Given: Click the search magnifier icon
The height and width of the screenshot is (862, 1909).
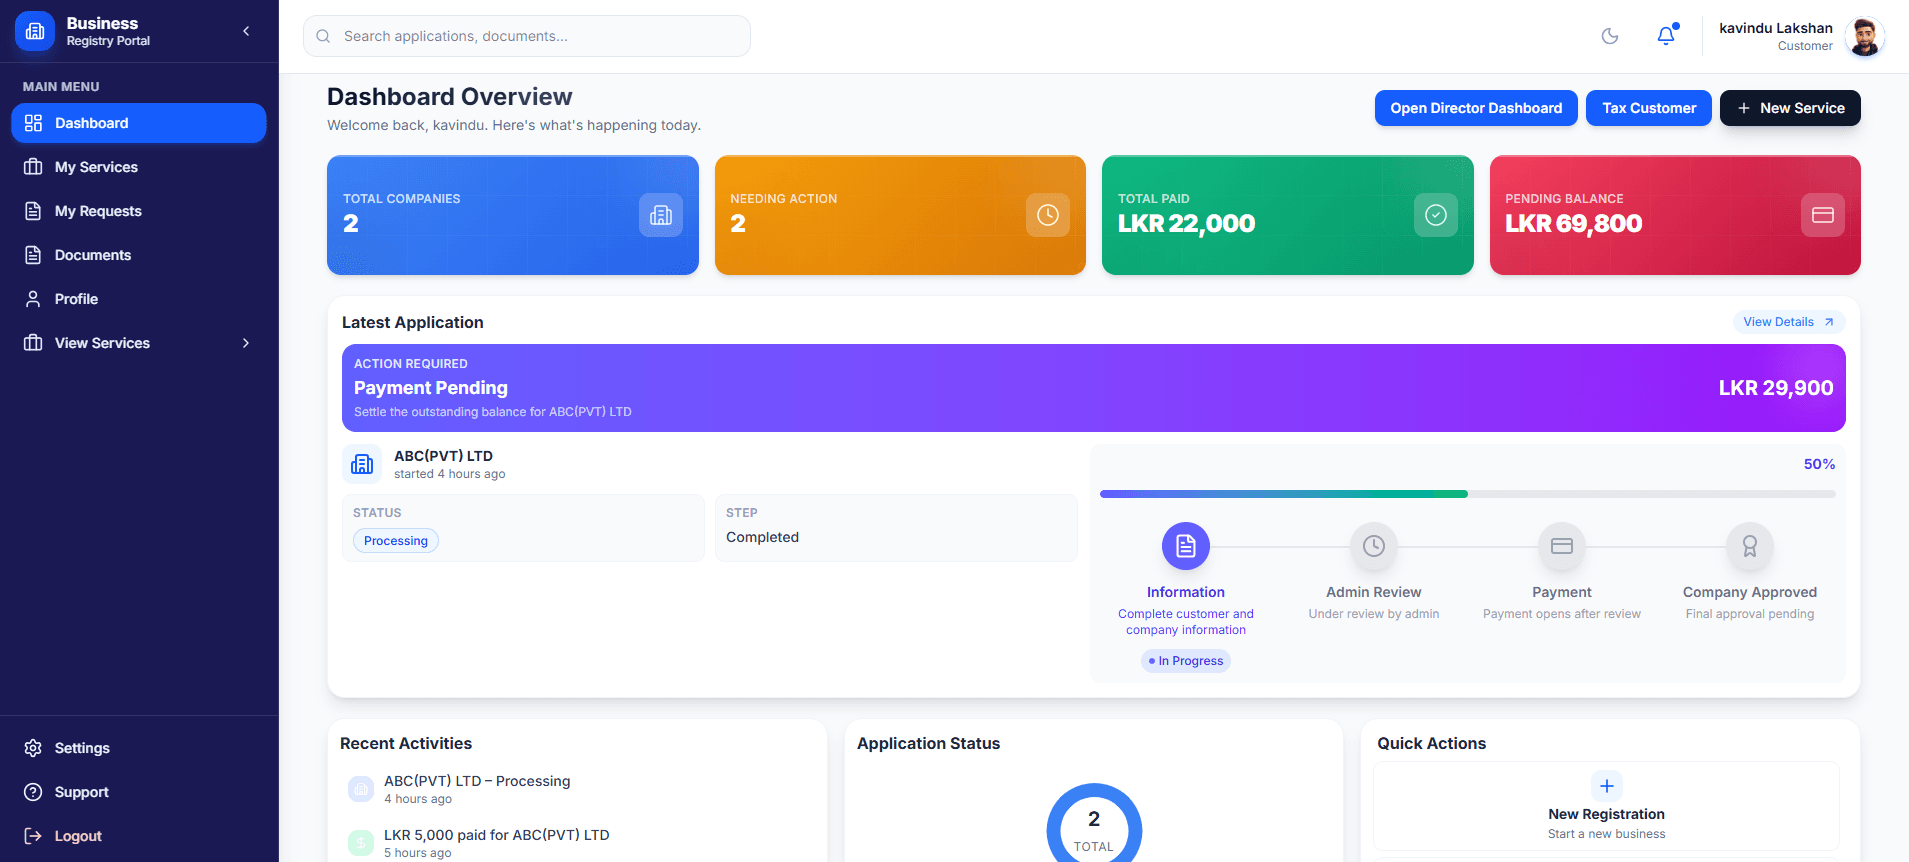Looking at the screenshot, I should click(323, 36).
